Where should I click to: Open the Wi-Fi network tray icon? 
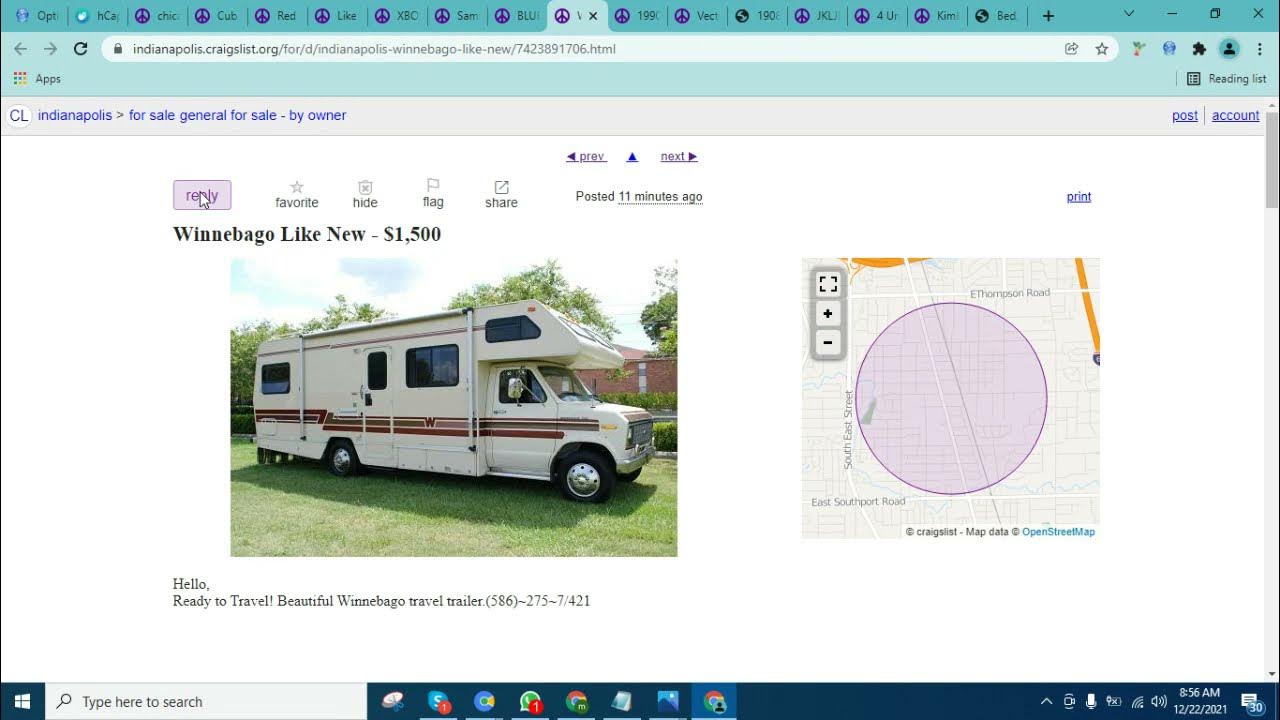click(1137, 701)
